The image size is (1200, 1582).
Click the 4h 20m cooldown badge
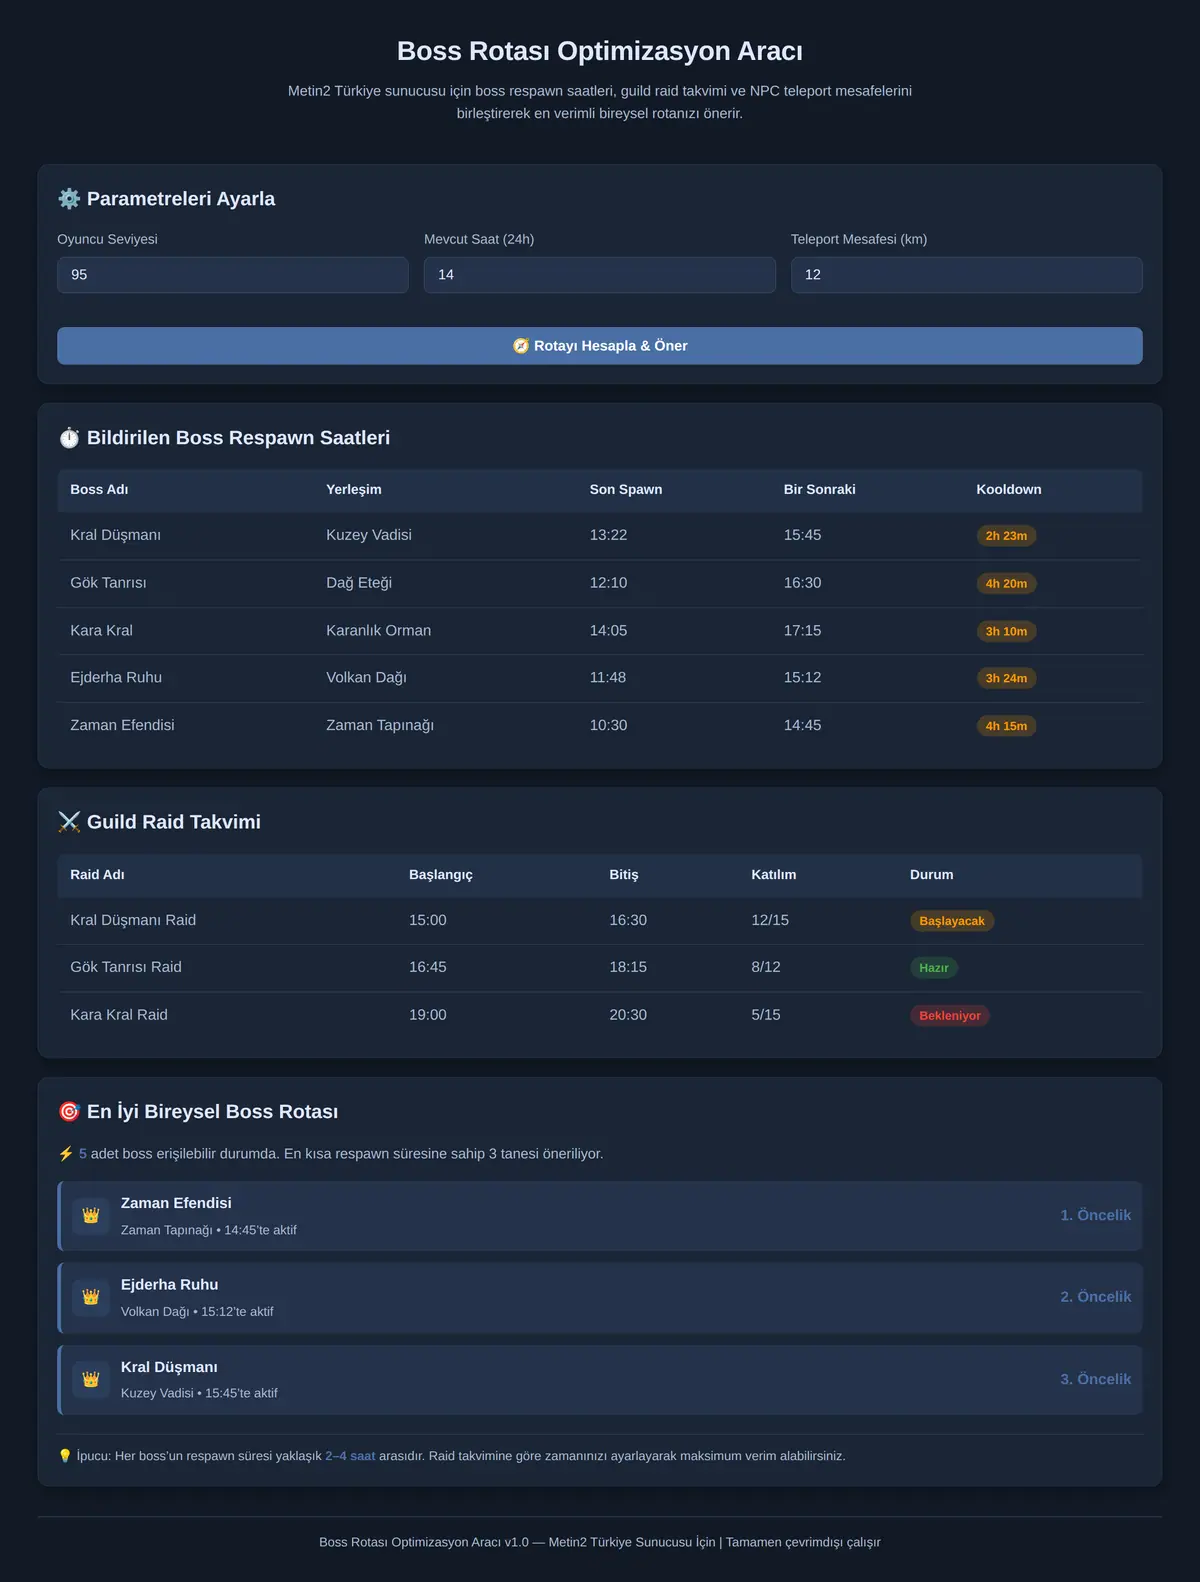coord(1006,584)
